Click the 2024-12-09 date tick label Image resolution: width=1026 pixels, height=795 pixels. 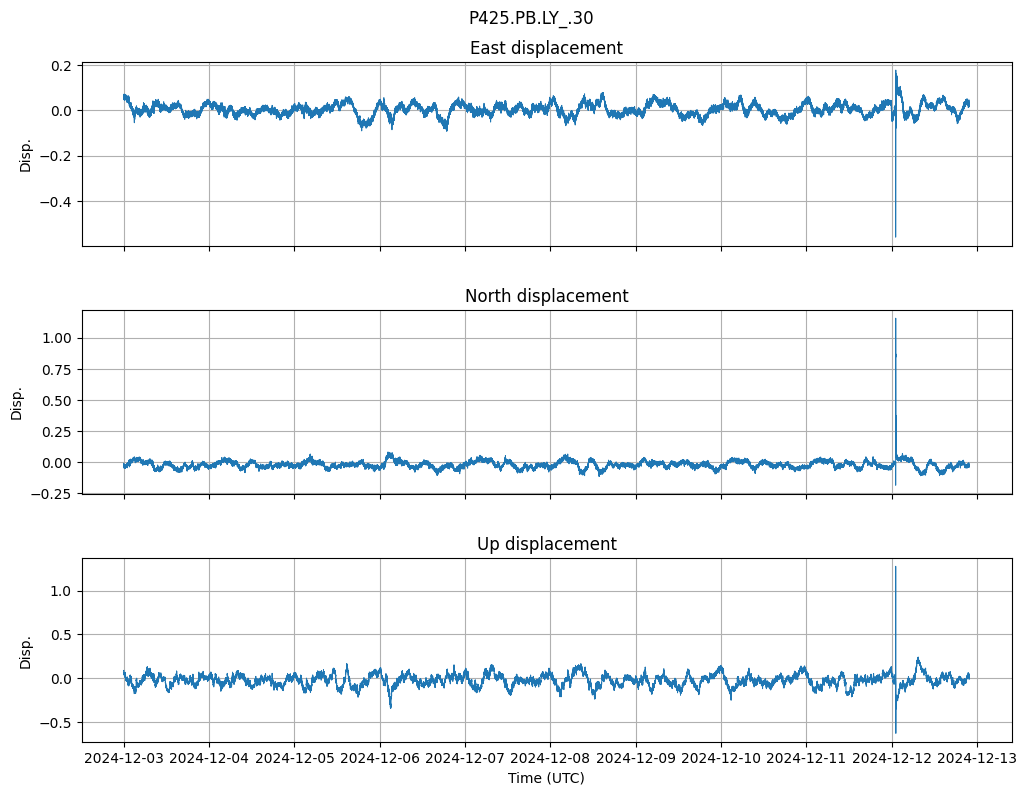click(636, 758)
